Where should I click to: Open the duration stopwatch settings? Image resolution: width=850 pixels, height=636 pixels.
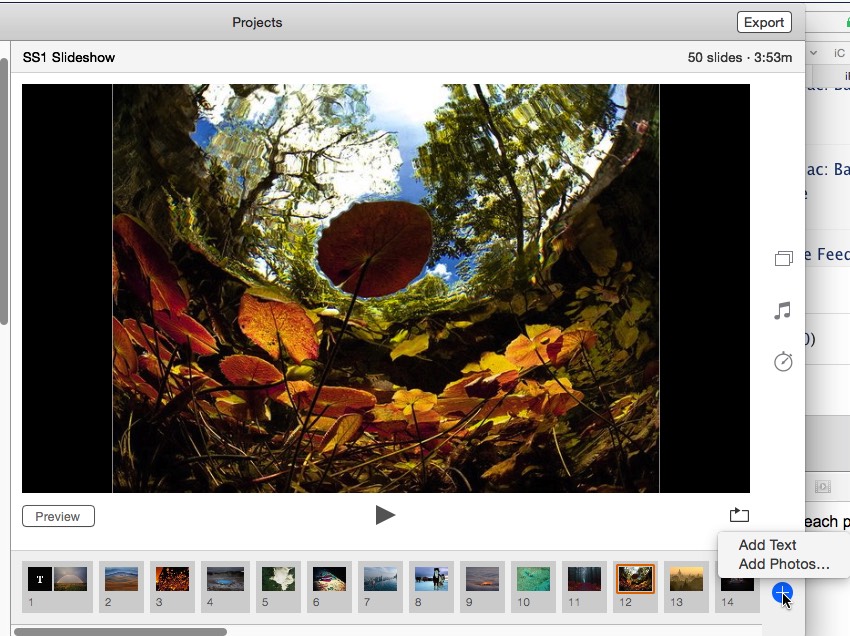click(x=783, y=362)
